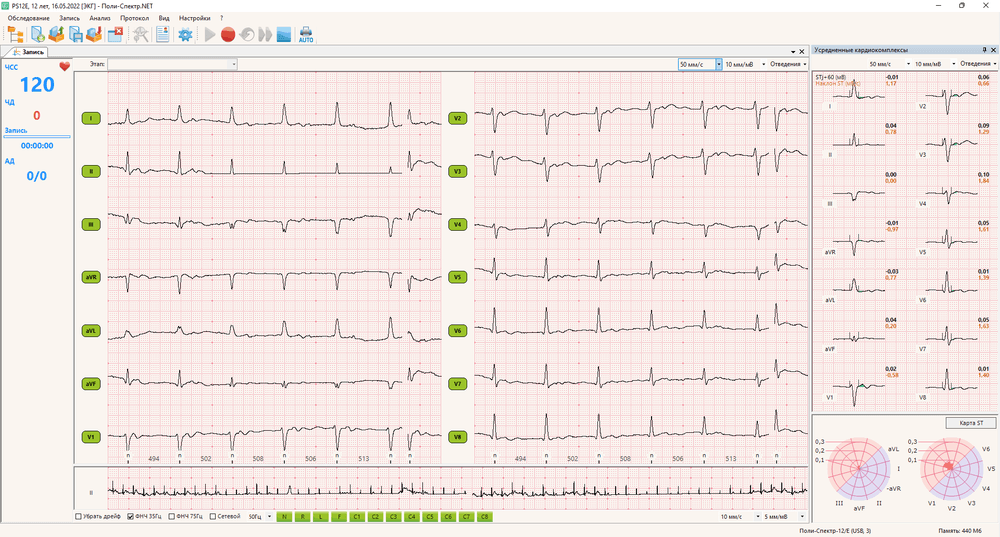Click the AUTO print icon

[306, 34]
